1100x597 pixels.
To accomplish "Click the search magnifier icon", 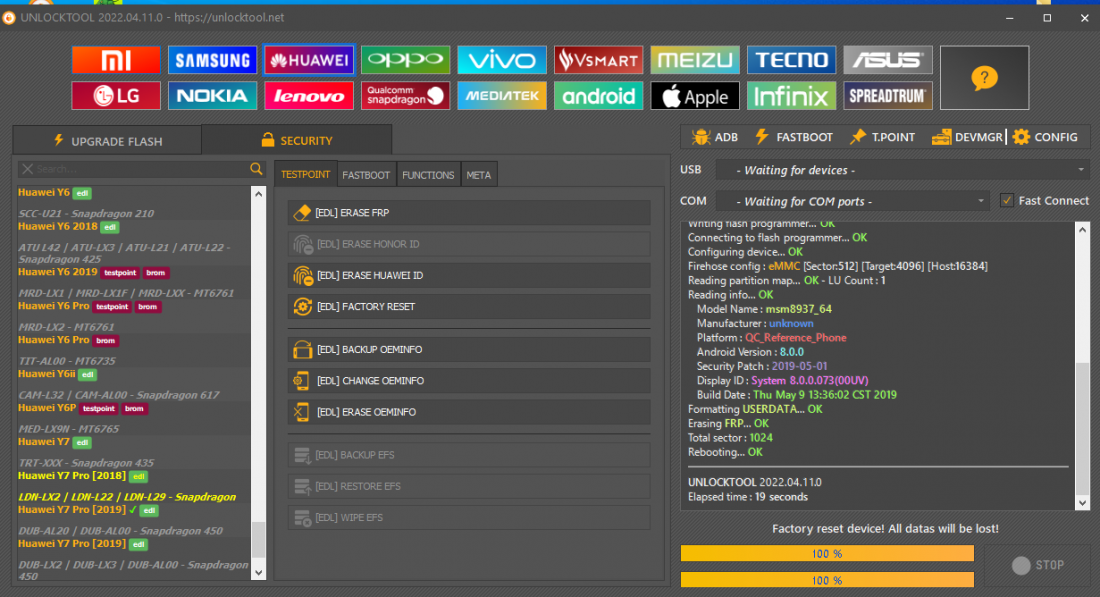I will point(256,169).
